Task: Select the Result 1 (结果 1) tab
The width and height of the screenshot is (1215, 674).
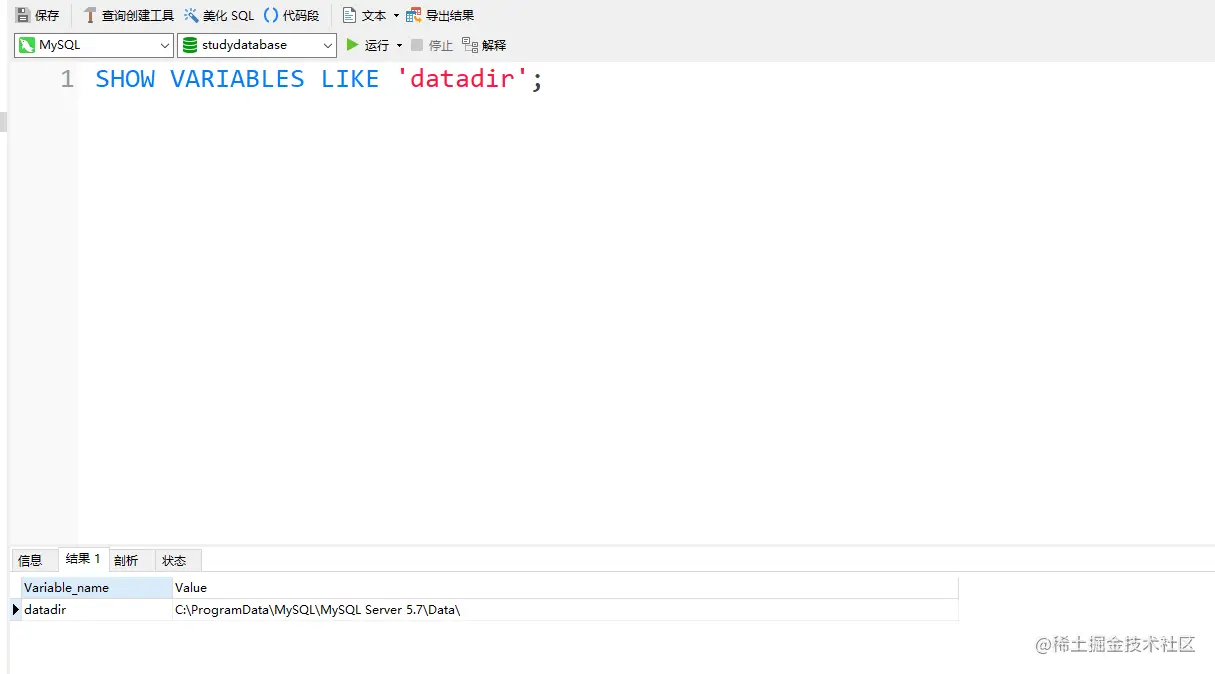Action: [x=83, y=559]
